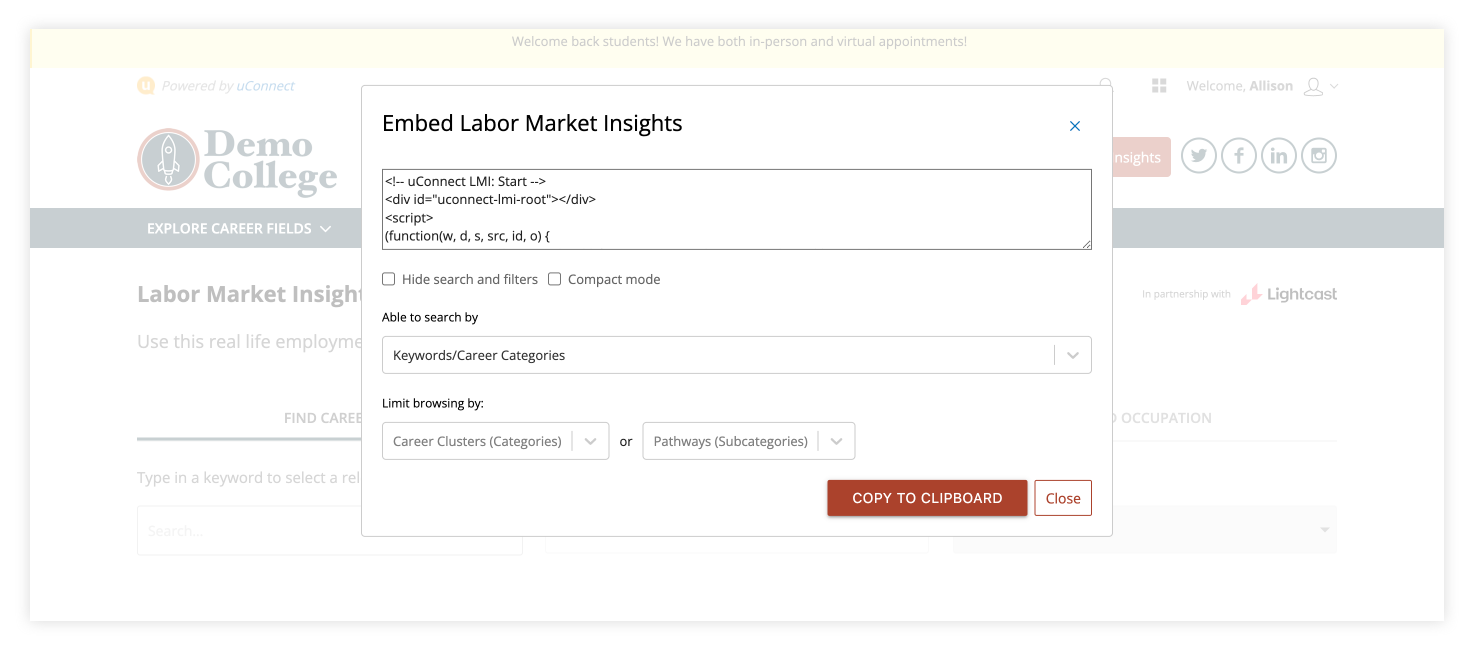Expand Career Clusters (Categories) dropdown
This screenshot has height=649, width=1475.
click(495, 441)
